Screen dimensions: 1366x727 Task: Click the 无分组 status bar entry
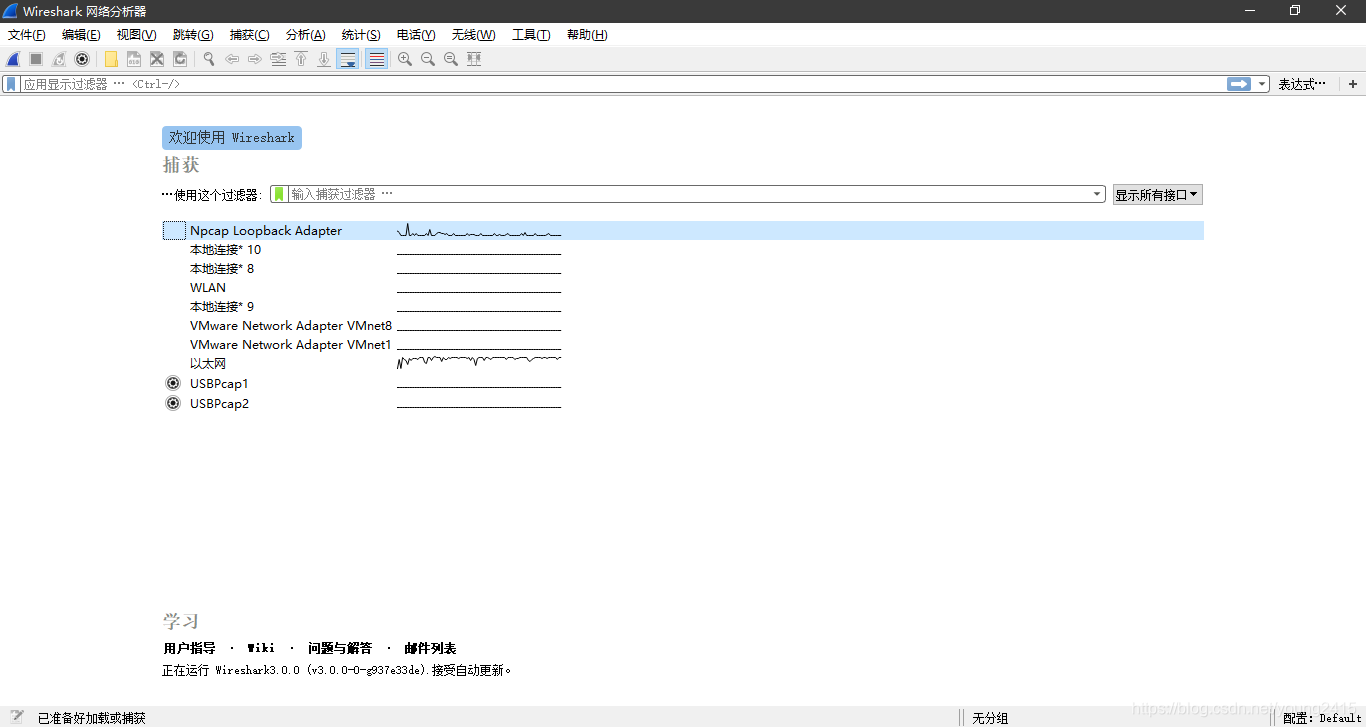[x=990, y=718]
